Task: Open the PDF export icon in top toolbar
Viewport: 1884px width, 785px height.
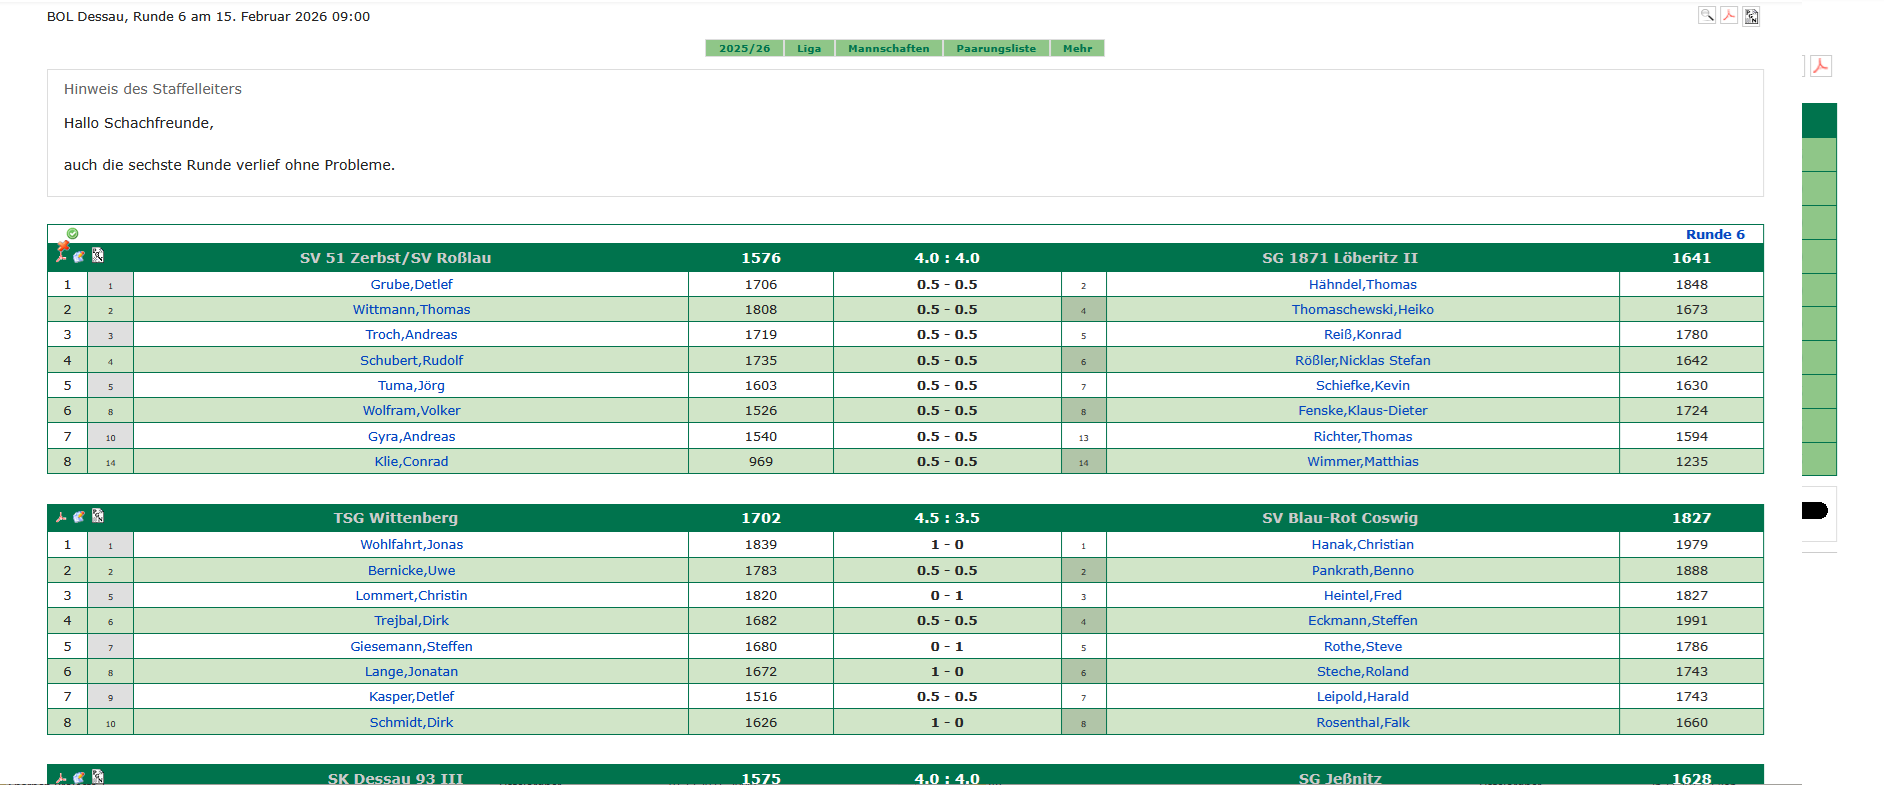Action: (1729, 15)
